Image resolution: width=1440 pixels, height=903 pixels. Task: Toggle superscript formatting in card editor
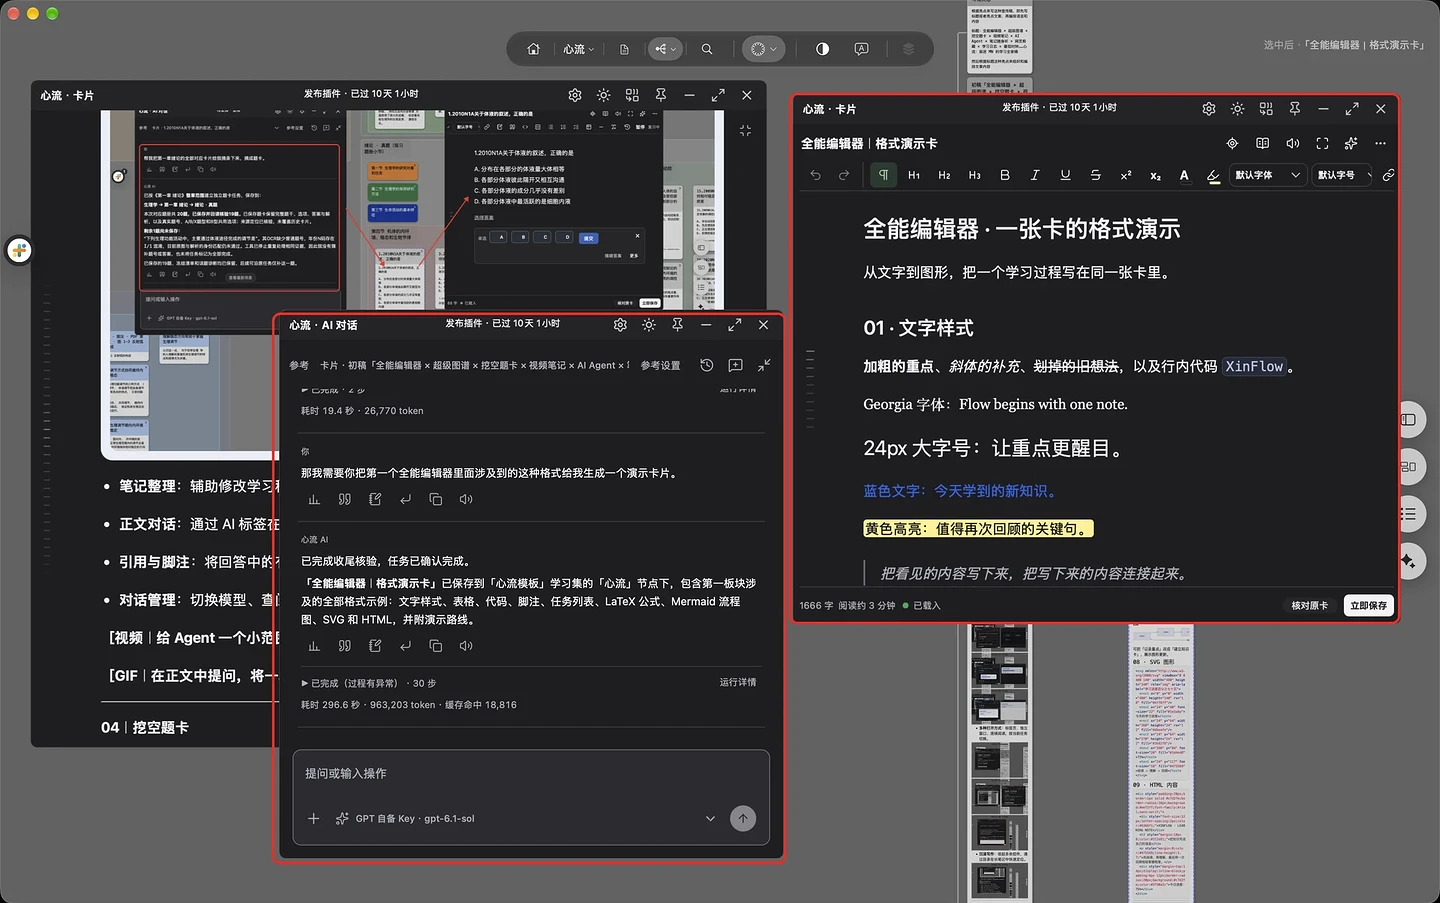click(x=1125, y=175)
